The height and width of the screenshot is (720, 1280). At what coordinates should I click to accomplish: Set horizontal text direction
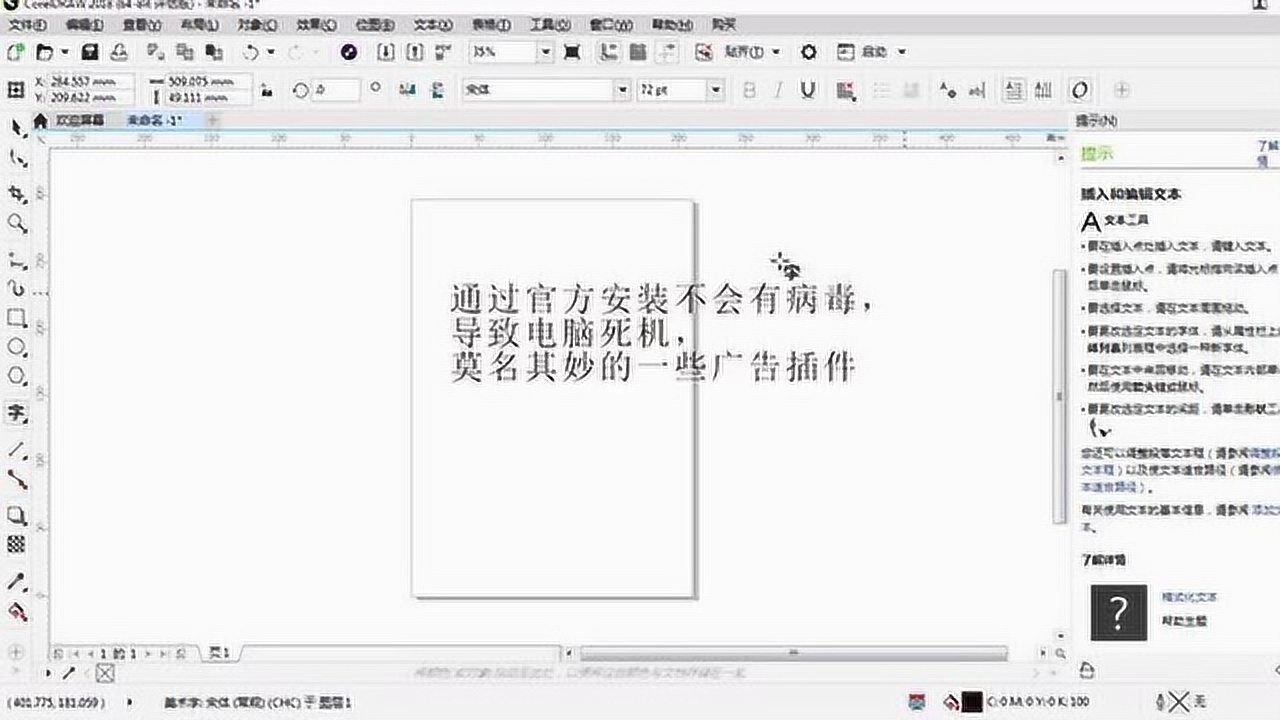coord(1014,90)
